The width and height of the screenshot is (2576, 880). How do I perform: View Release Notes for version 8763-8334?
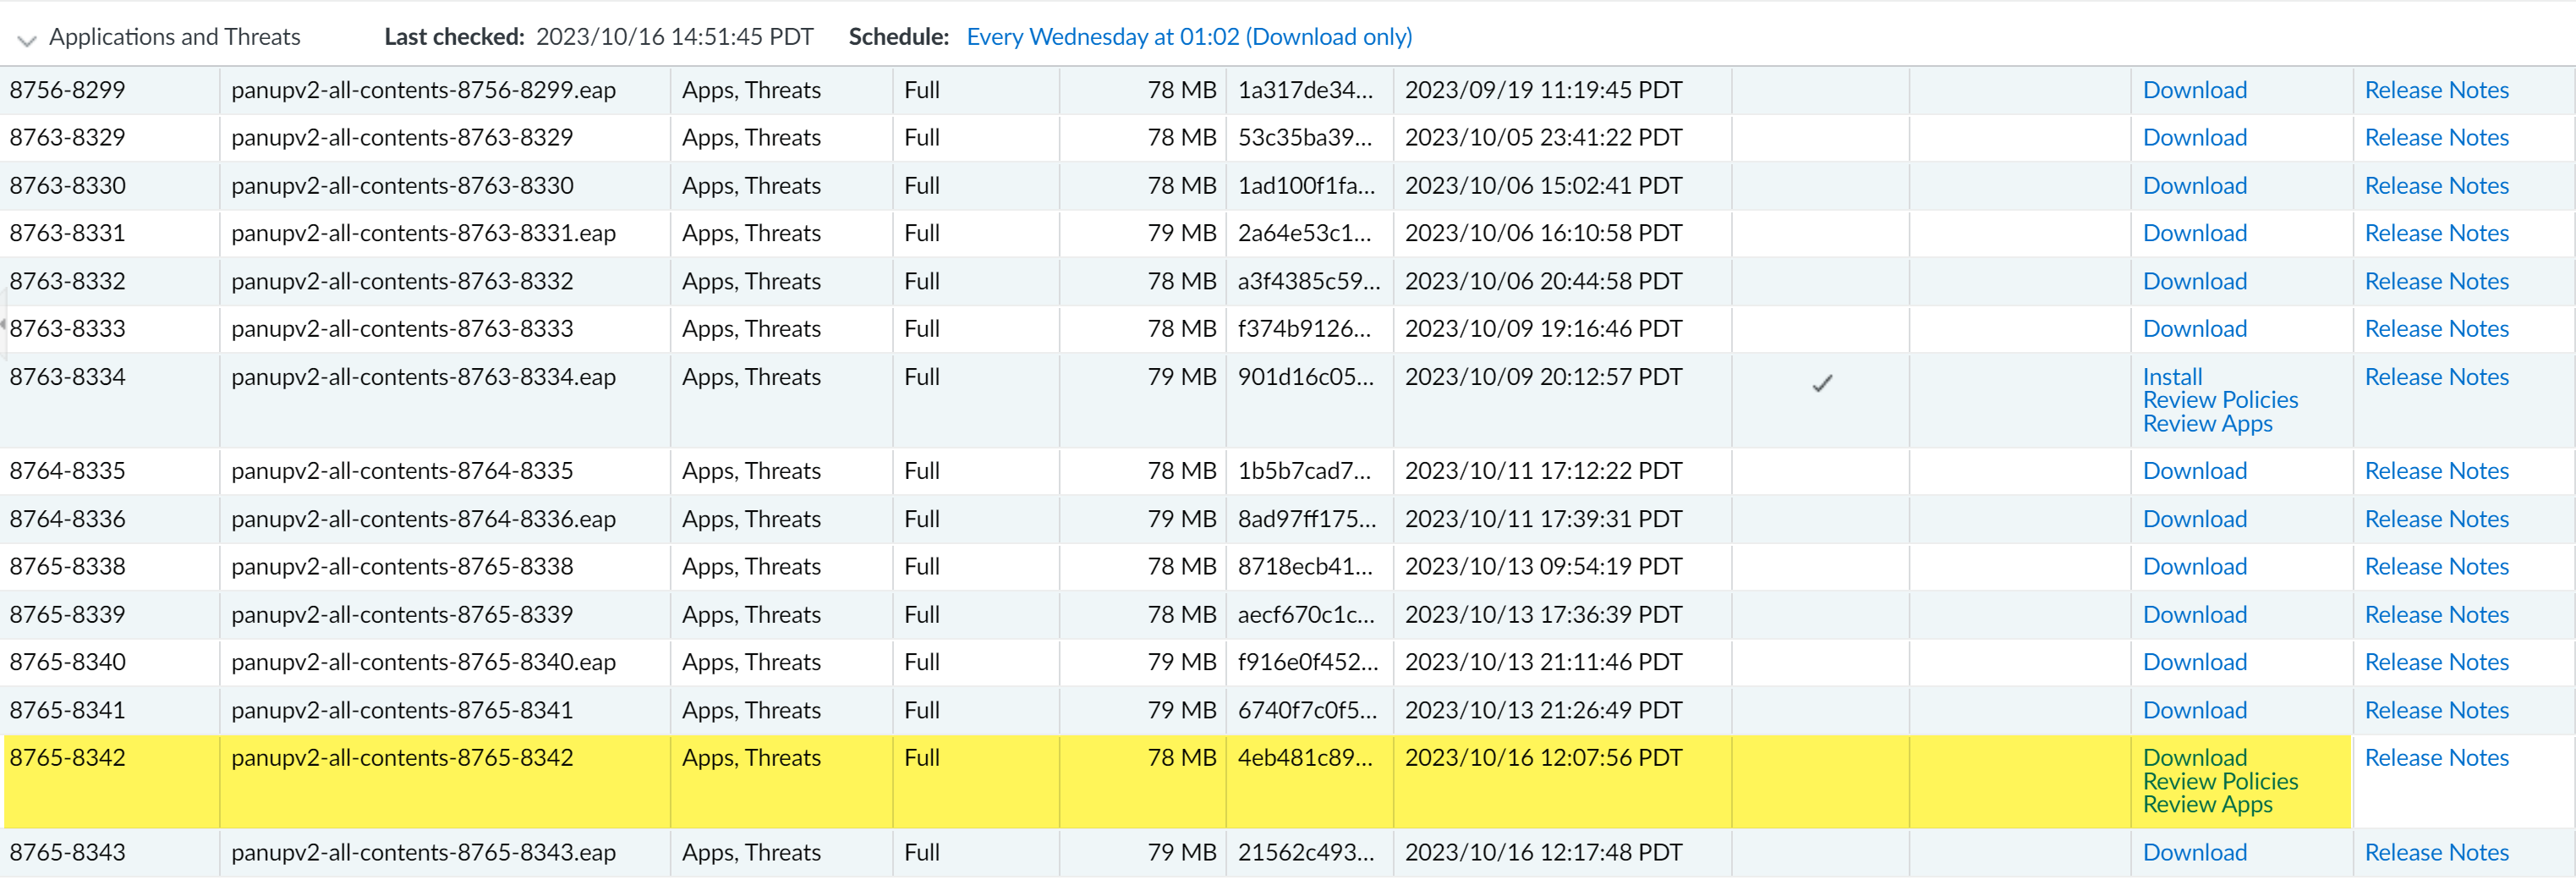coord(2435,377)
